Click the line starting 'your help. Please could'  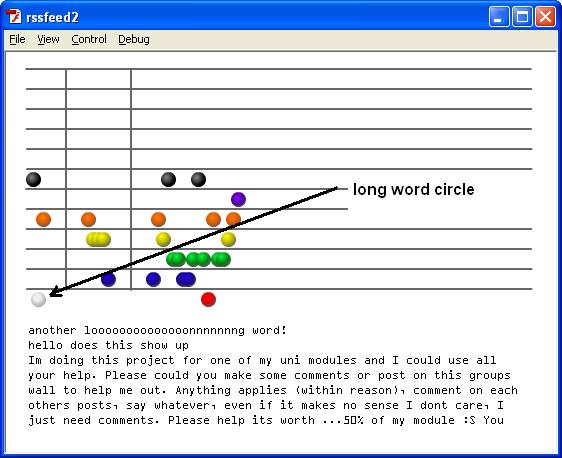270,375
